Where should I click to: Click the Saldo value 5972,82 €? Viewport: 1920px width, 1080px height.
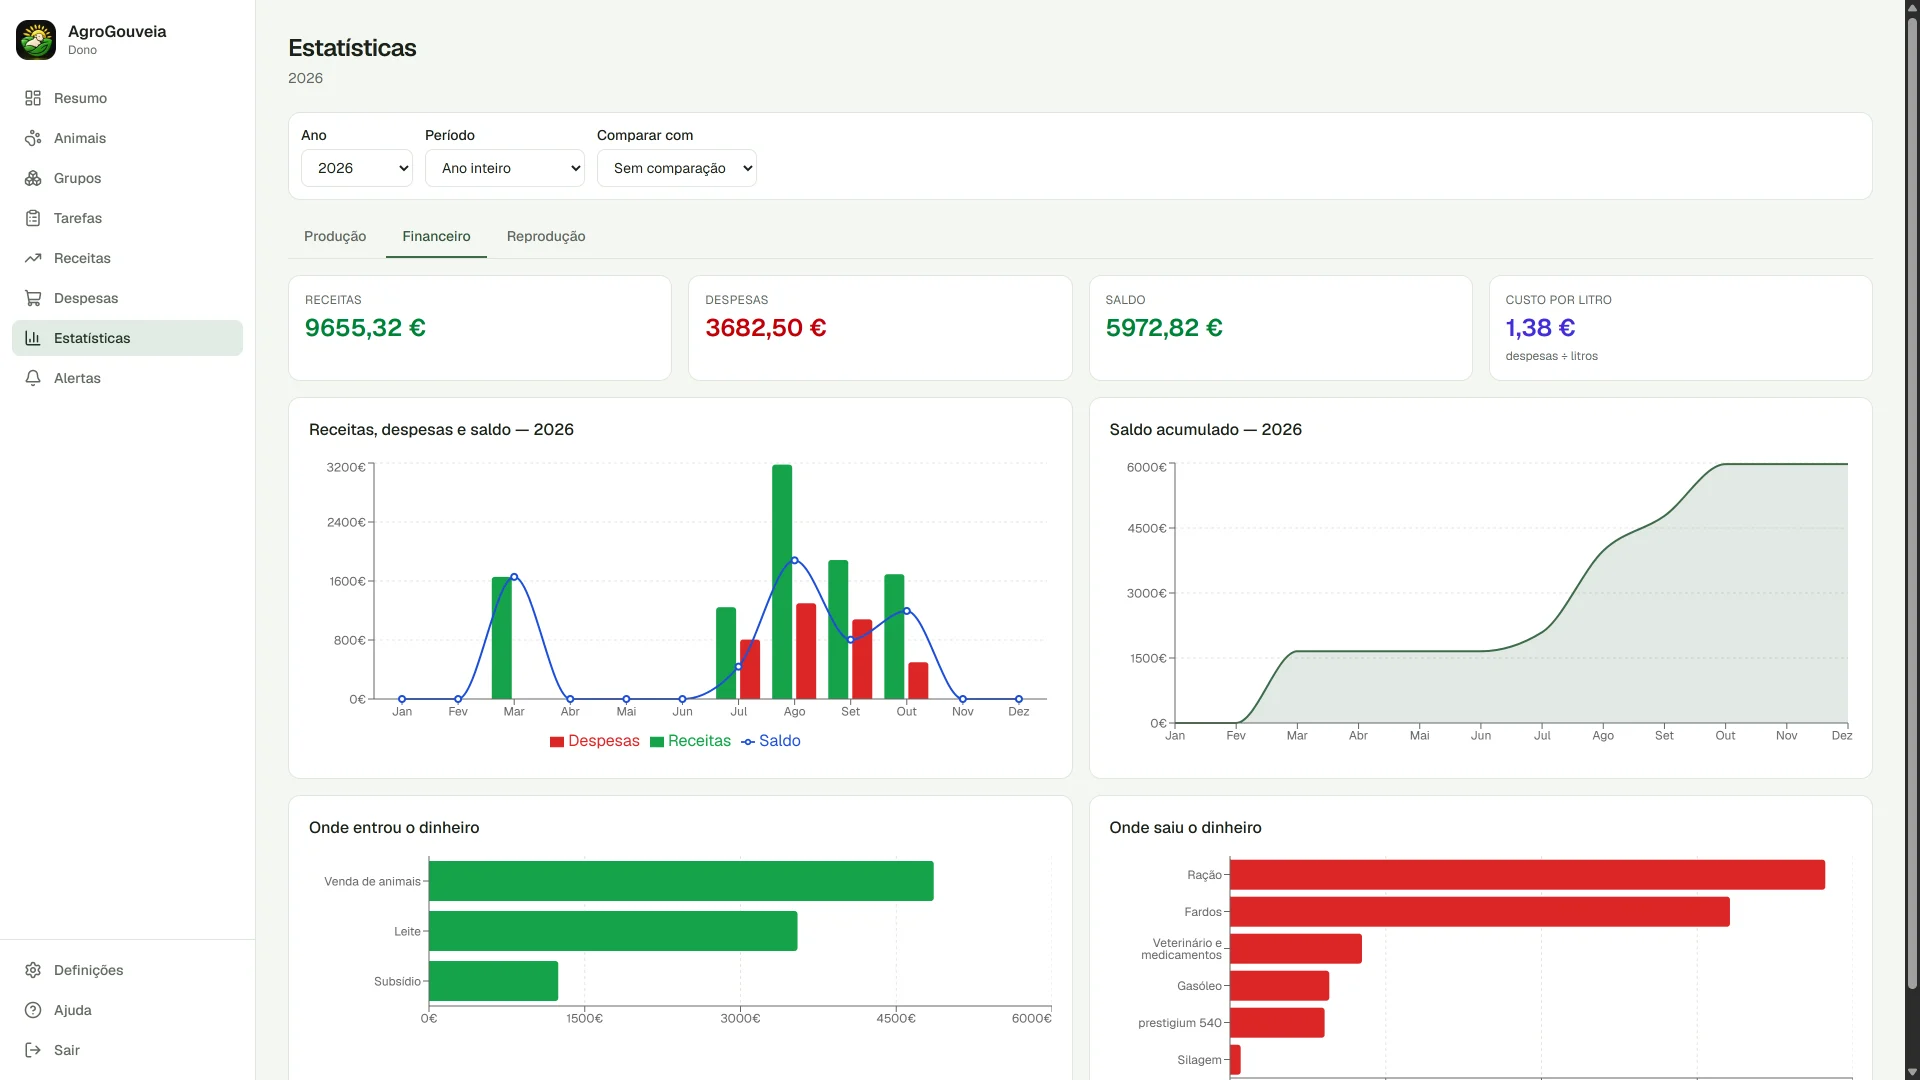(1164, 328)
